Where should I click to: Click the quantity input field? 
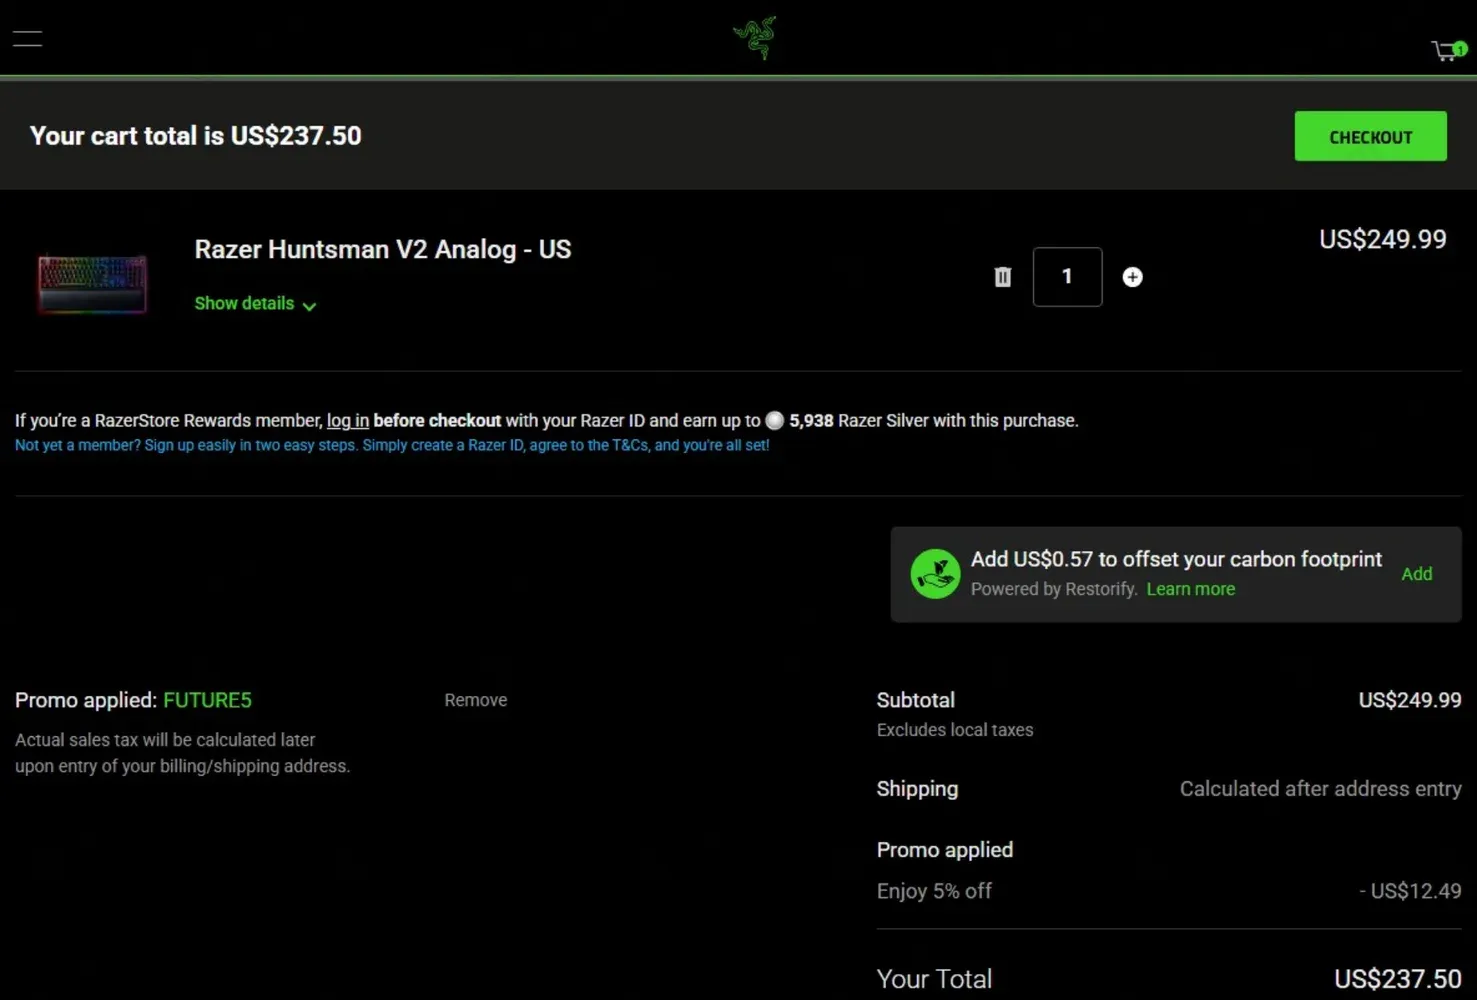[1067, 277]
